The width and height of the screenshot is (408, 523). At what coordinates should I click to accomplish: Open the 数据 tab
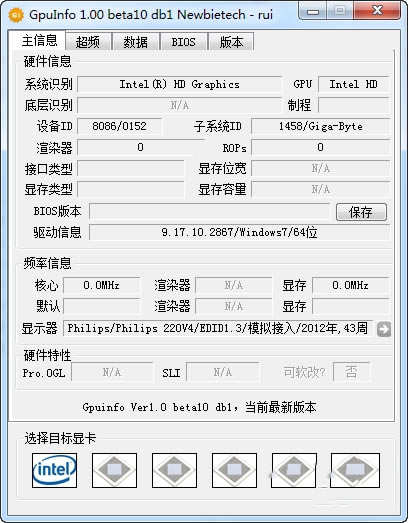(135, 42)
